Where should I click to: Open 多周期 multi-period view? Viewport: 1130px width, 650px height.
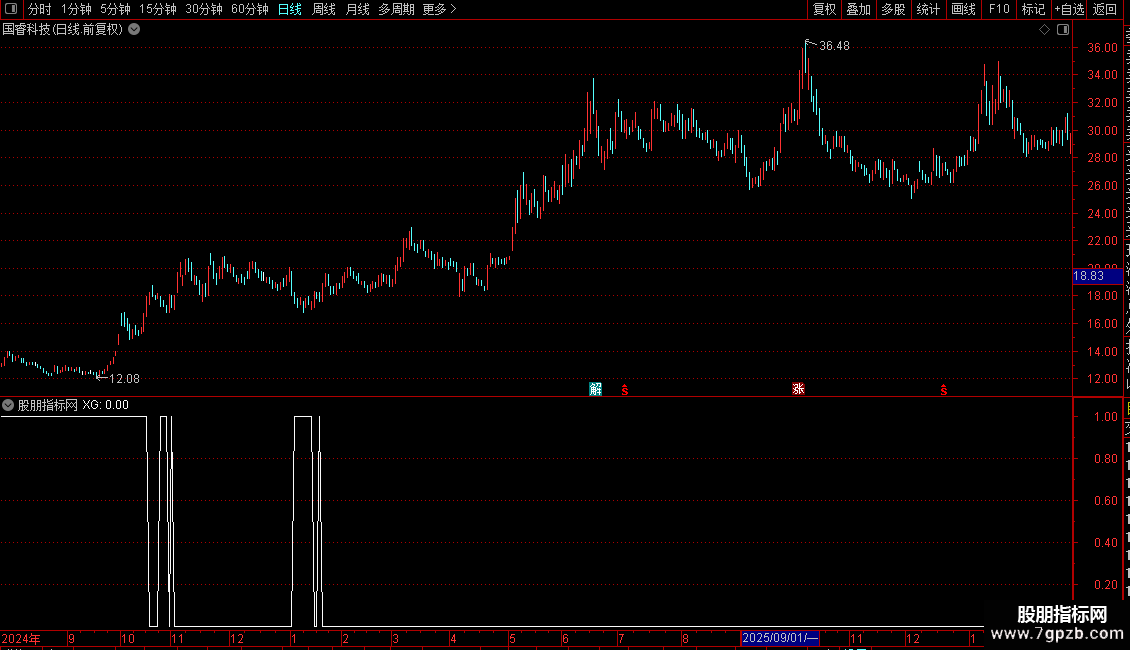(396, 9)
